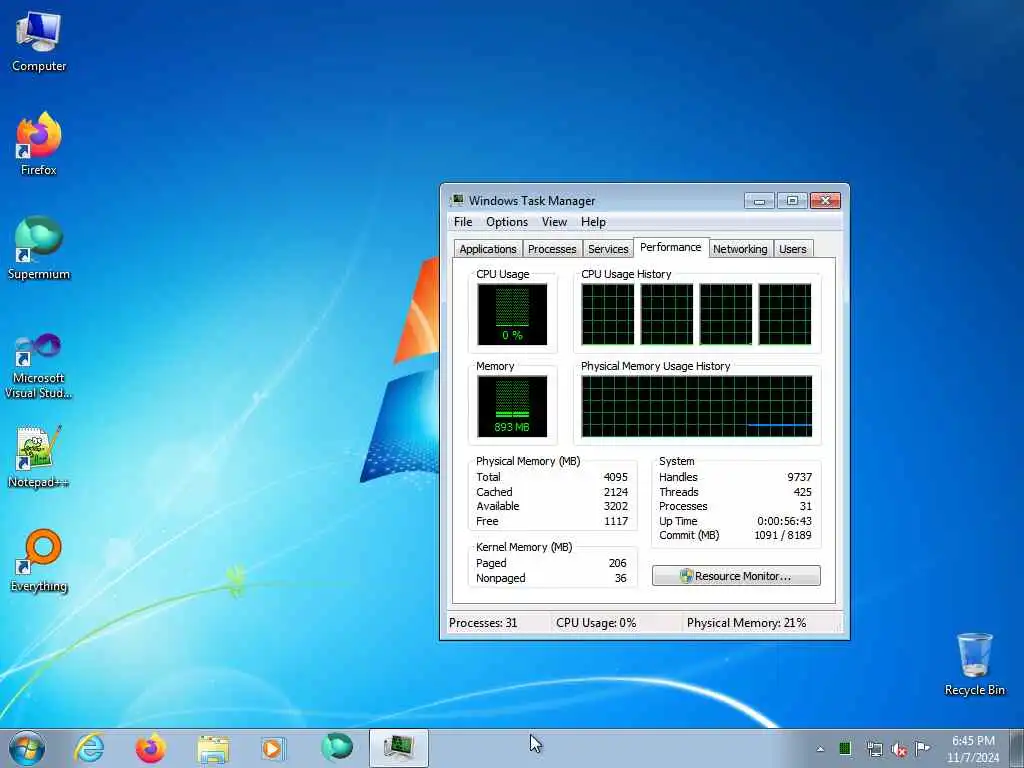This screenshot has height=768, width=1024.
Task: Click the Up Time value 0:00:56:43
Action: 784,521
